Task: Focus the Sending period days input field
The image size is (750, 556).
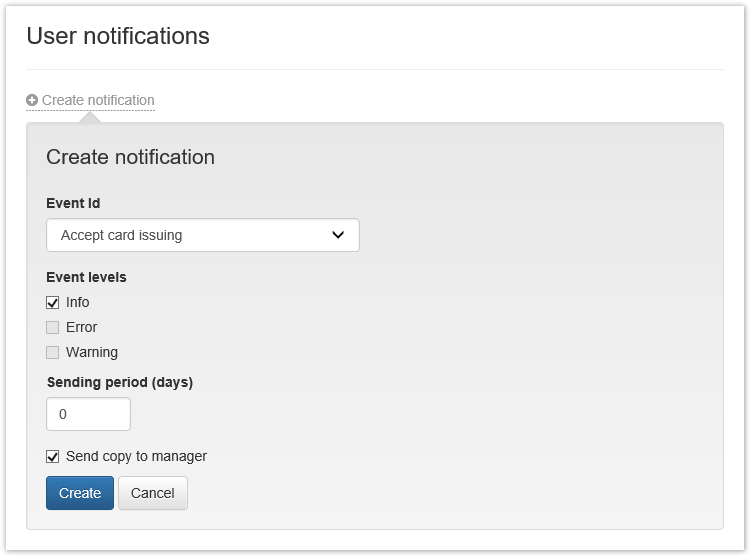Action: coord(88,414)
